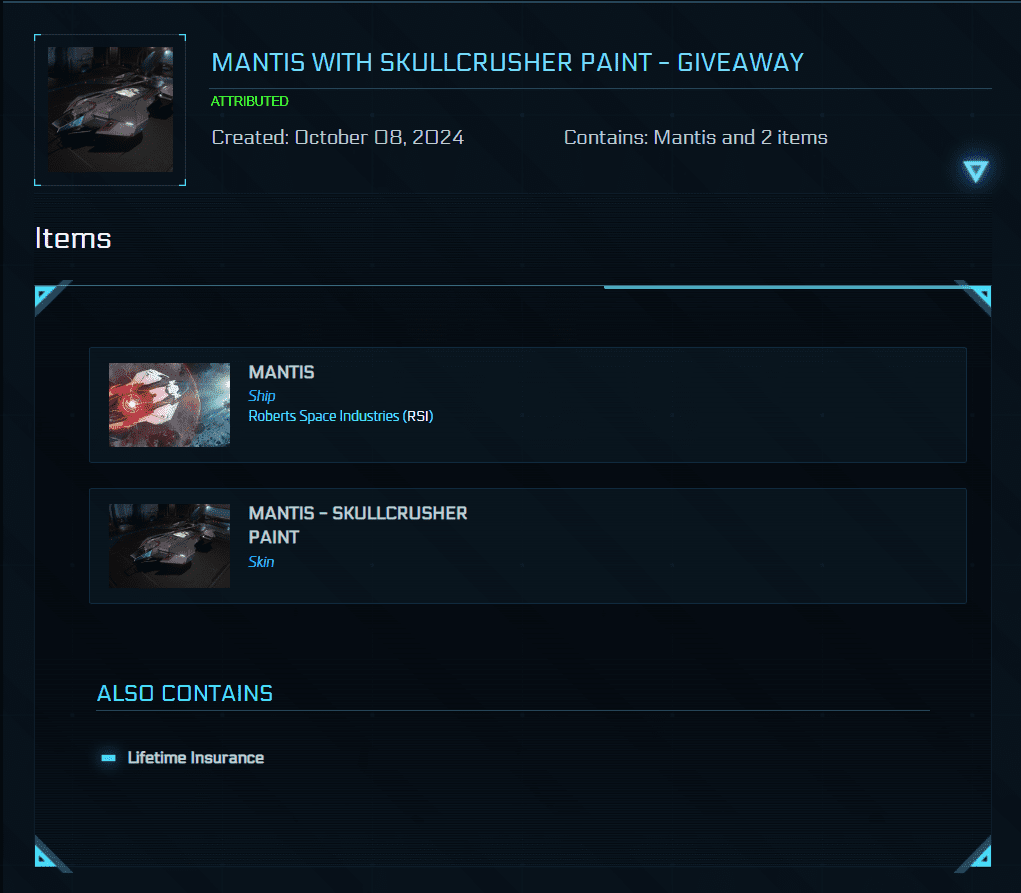Click the pledge thumbnail in the header
This screenshot has width=1021, height=893.
click(x=110, y=109)
